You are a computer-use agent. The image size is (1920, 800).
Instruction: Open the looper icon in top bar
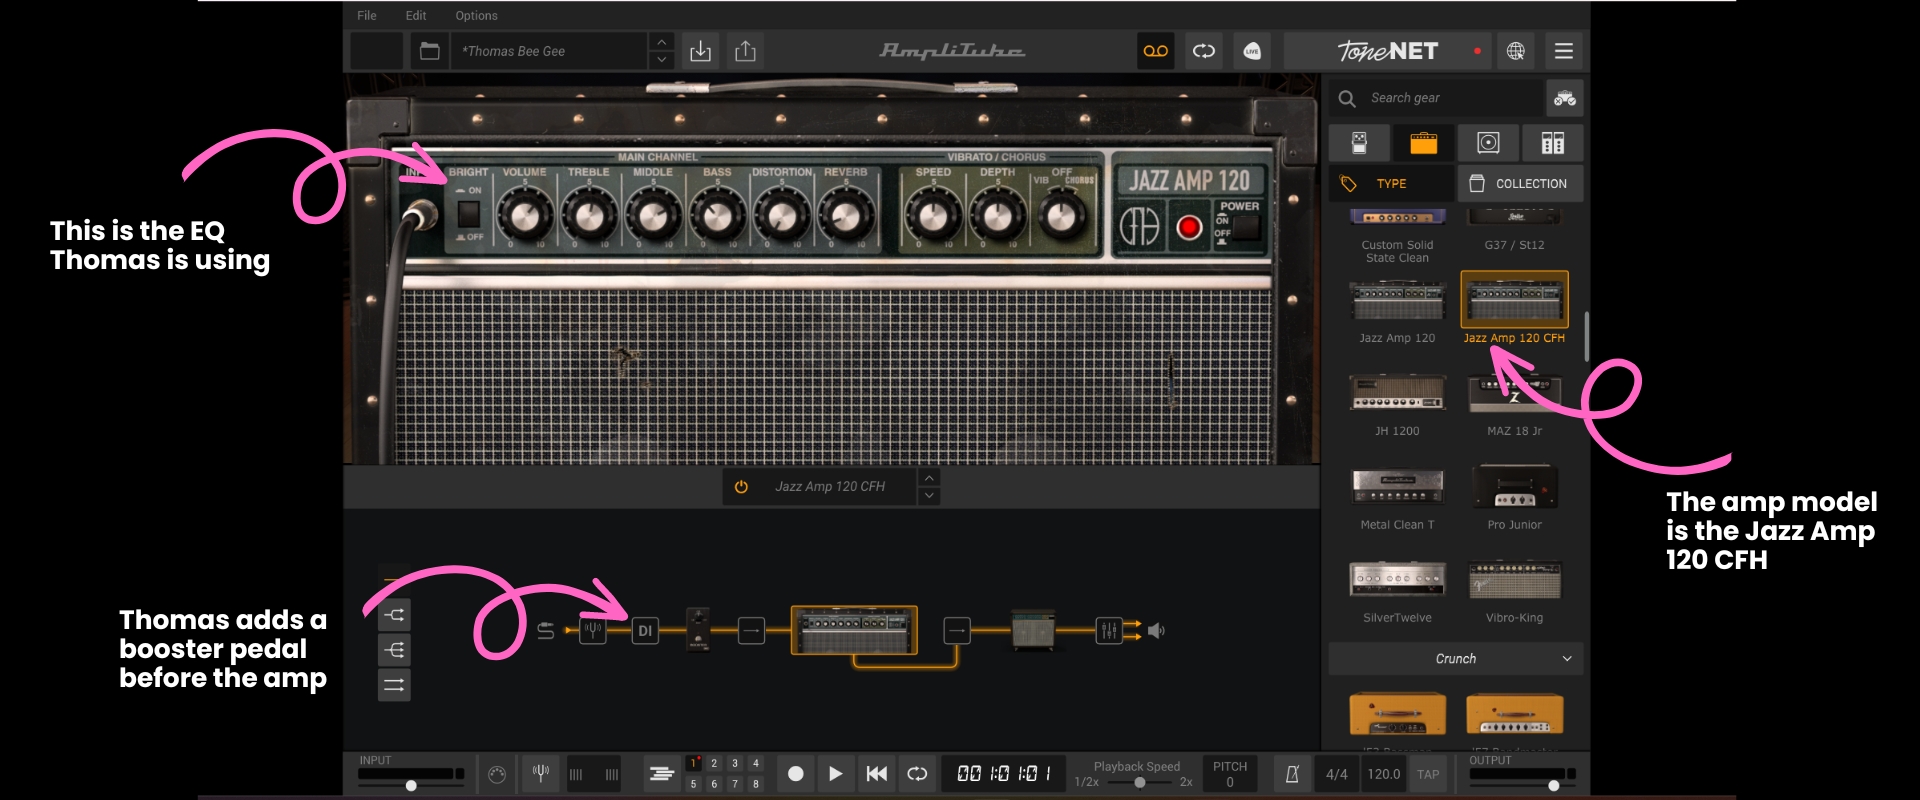coord(1204,51)
